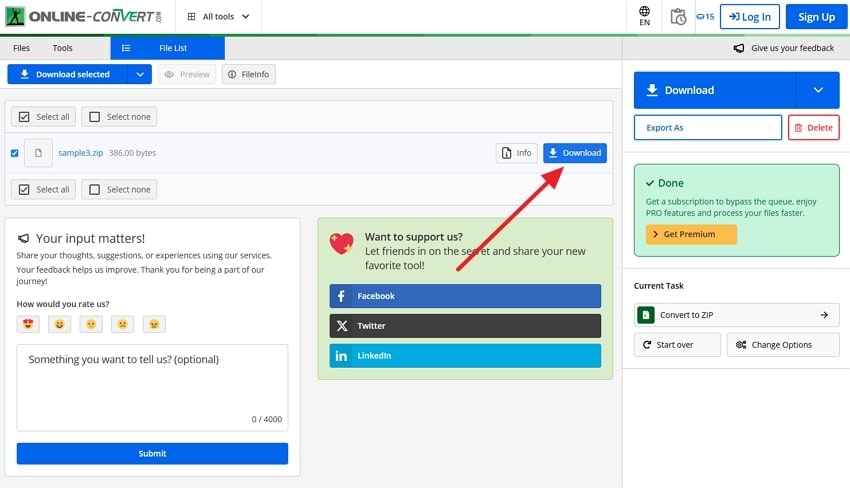Click the Sign Up button
This screenshot has height=488, width=850.
(816, 17)
